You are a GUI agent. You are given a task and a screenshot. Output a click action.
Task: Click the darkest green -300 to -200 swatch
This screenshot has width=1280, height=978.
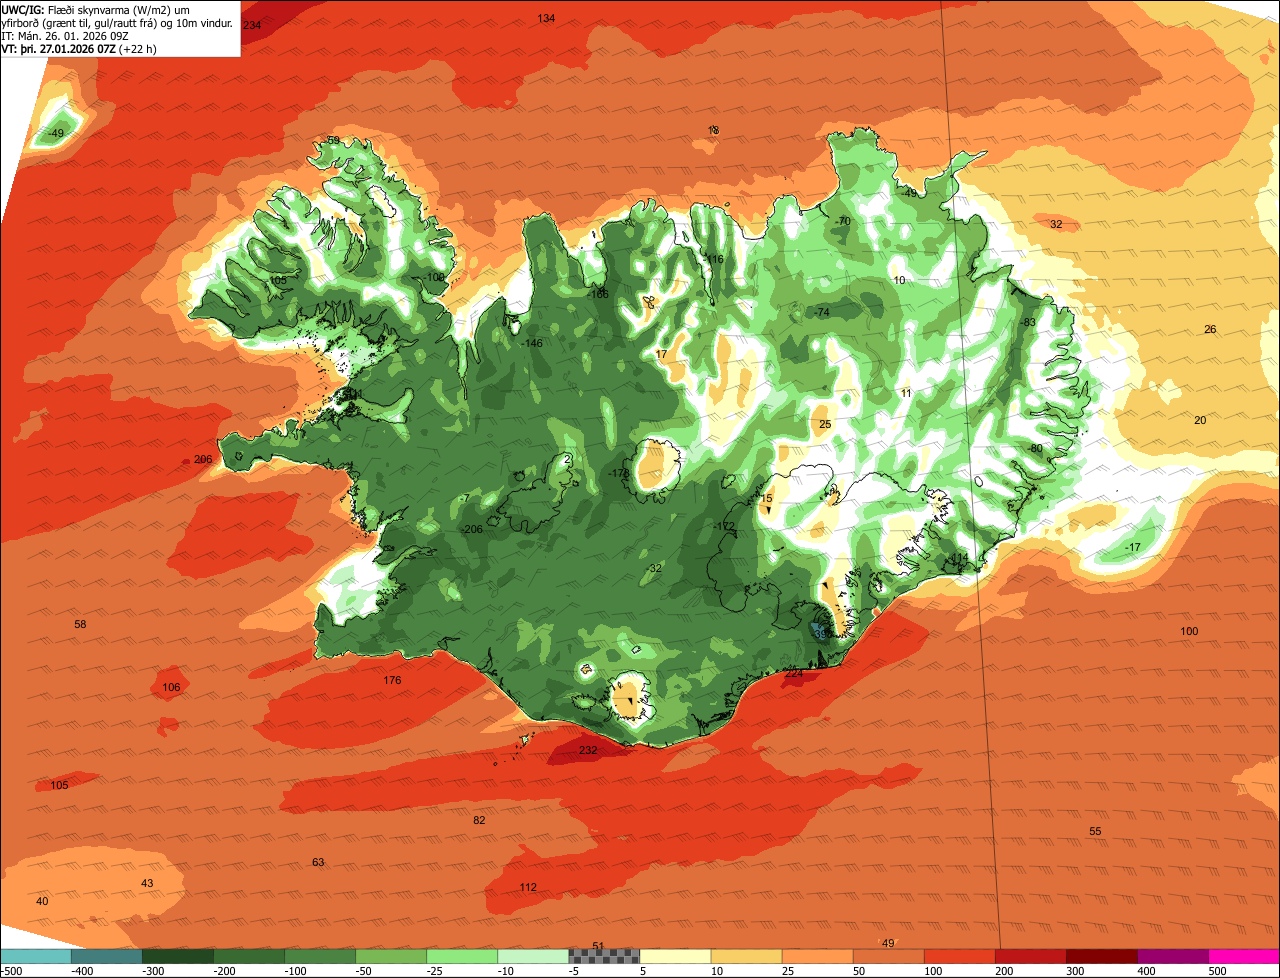click(x=177, y=956)
